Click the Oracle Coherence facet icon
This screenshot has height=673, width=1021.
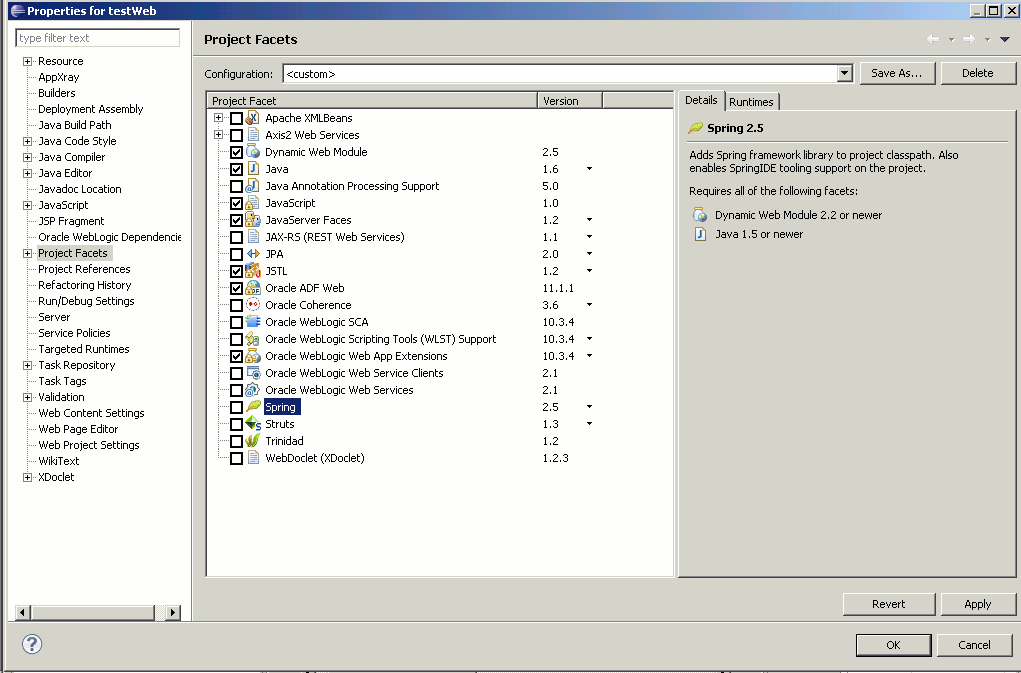tap(253, 305)
